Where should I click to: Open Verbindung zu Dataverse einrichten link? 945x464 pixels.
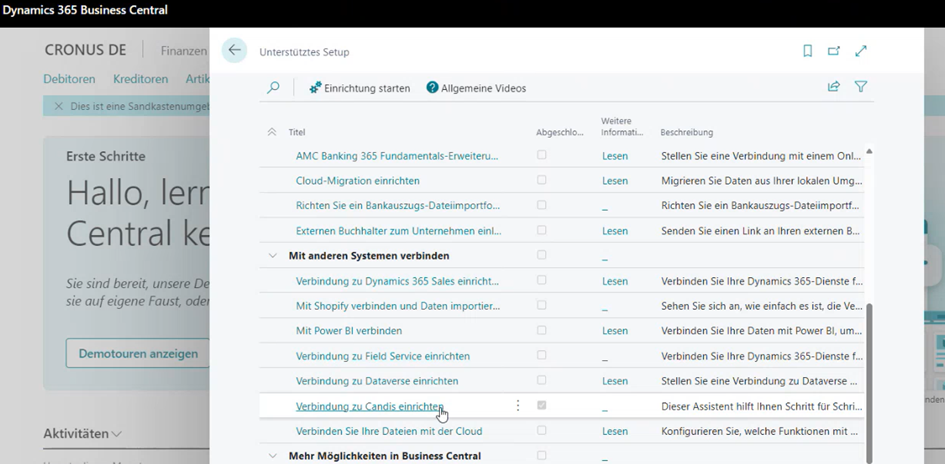coord(377,381)
